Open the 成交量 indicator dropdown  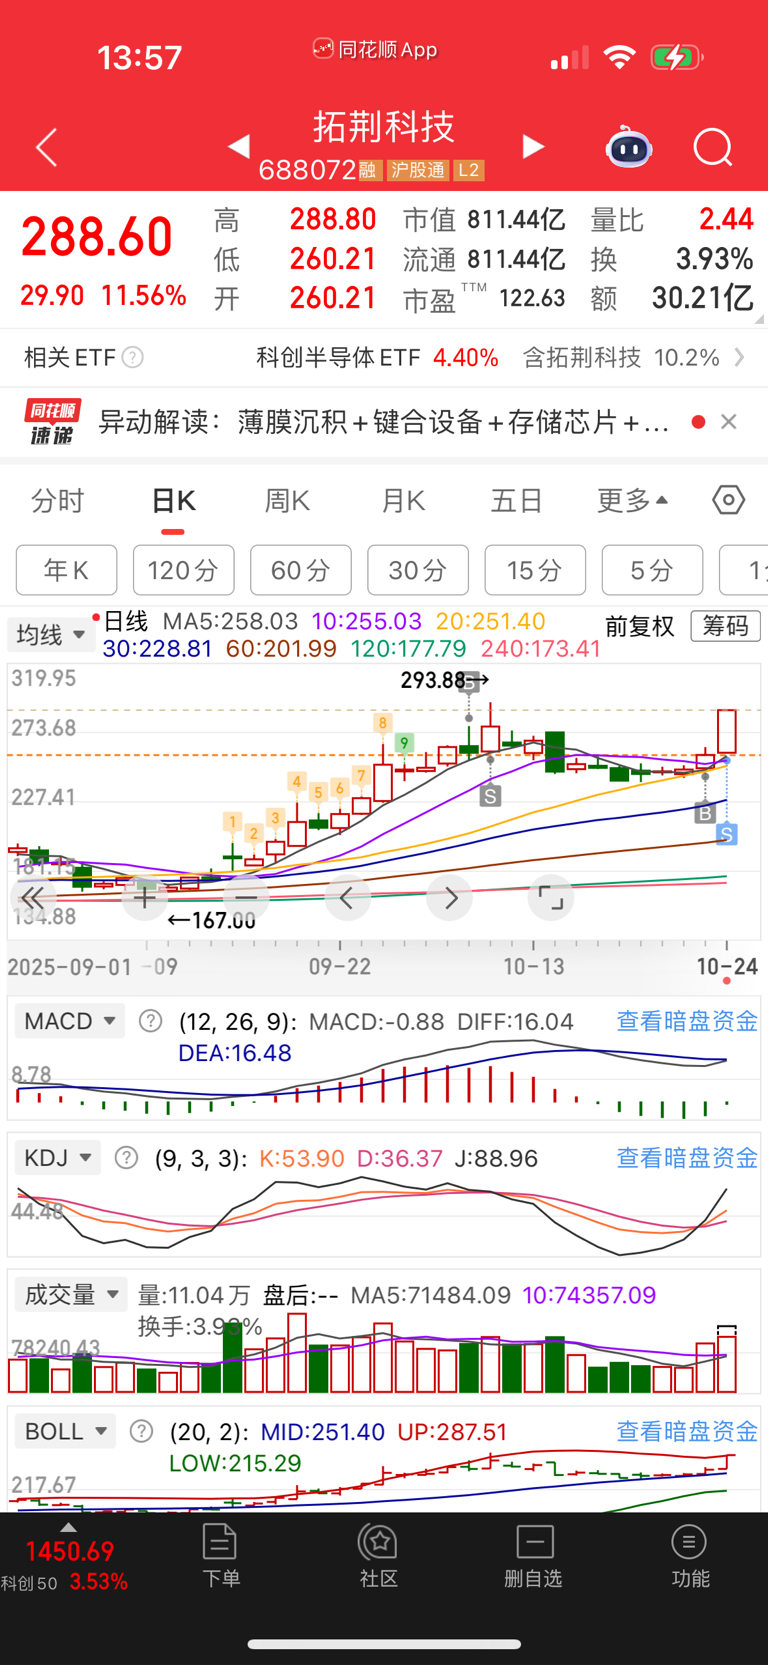click(x=72, y=1294)
